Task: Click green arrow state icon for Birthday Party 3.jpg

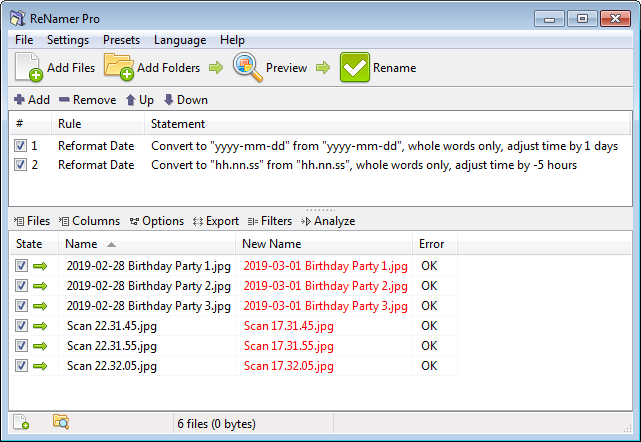Action: (x=40, y=306)
